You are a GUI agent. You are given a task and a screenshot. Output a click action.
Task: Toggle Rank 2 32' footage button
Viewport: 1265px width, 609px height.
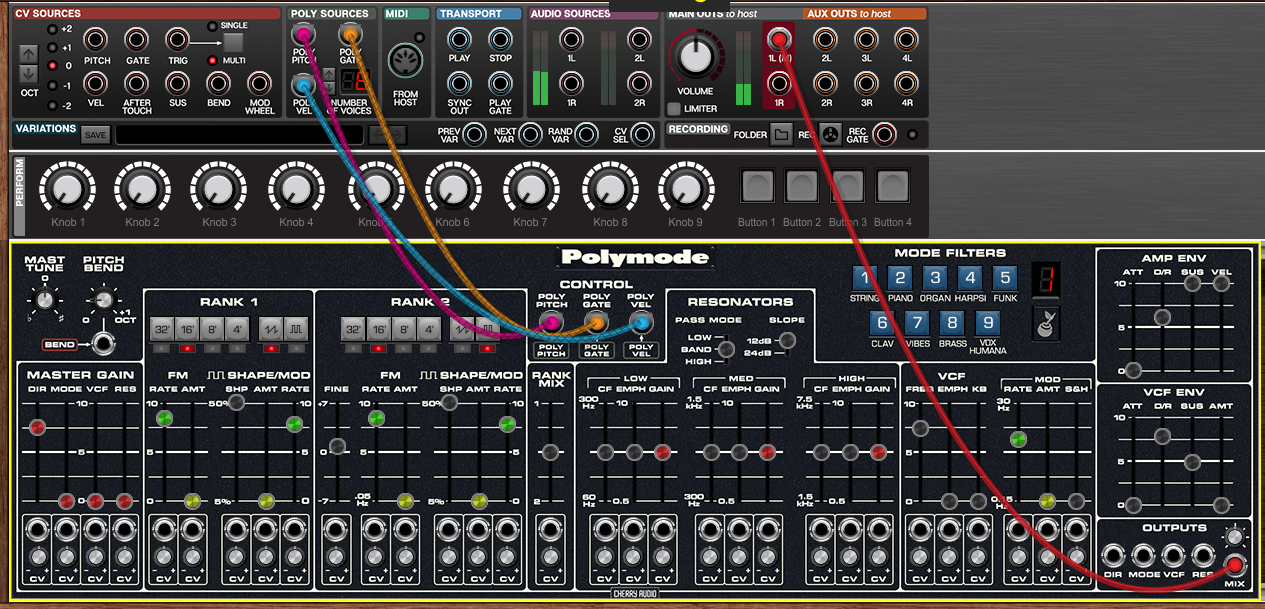click(353, 329)
